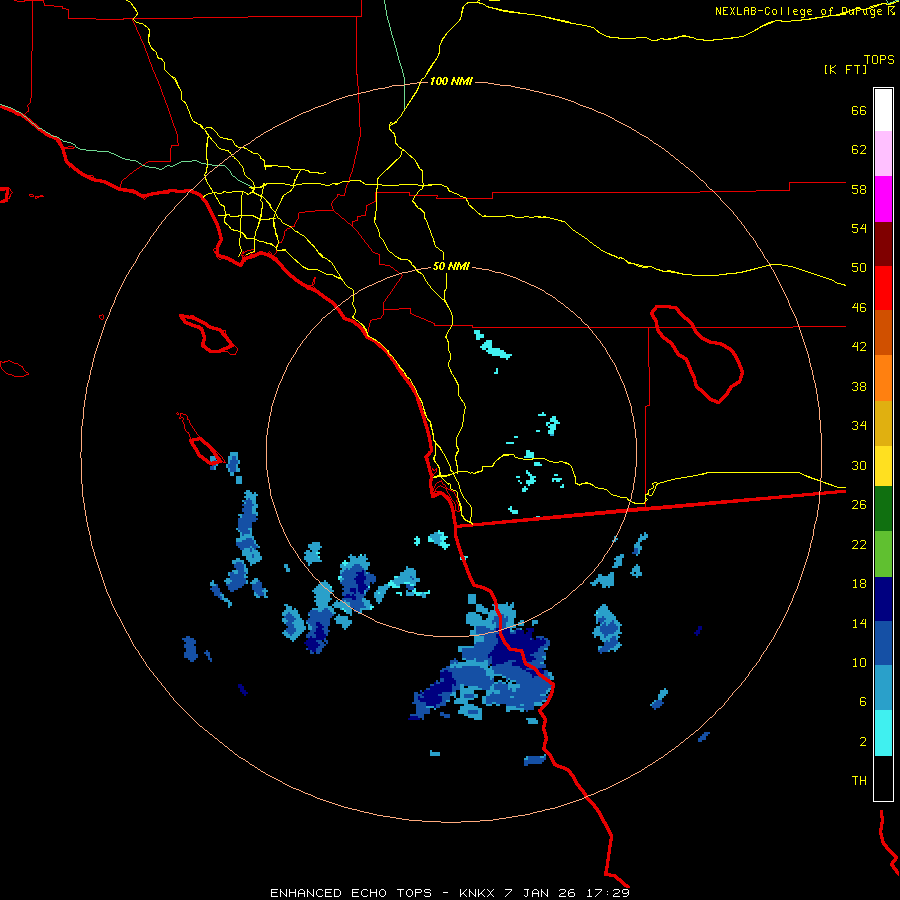Click the '42' legend value
Viewport: 900px width, 900px height.
[x=859, y=346]
